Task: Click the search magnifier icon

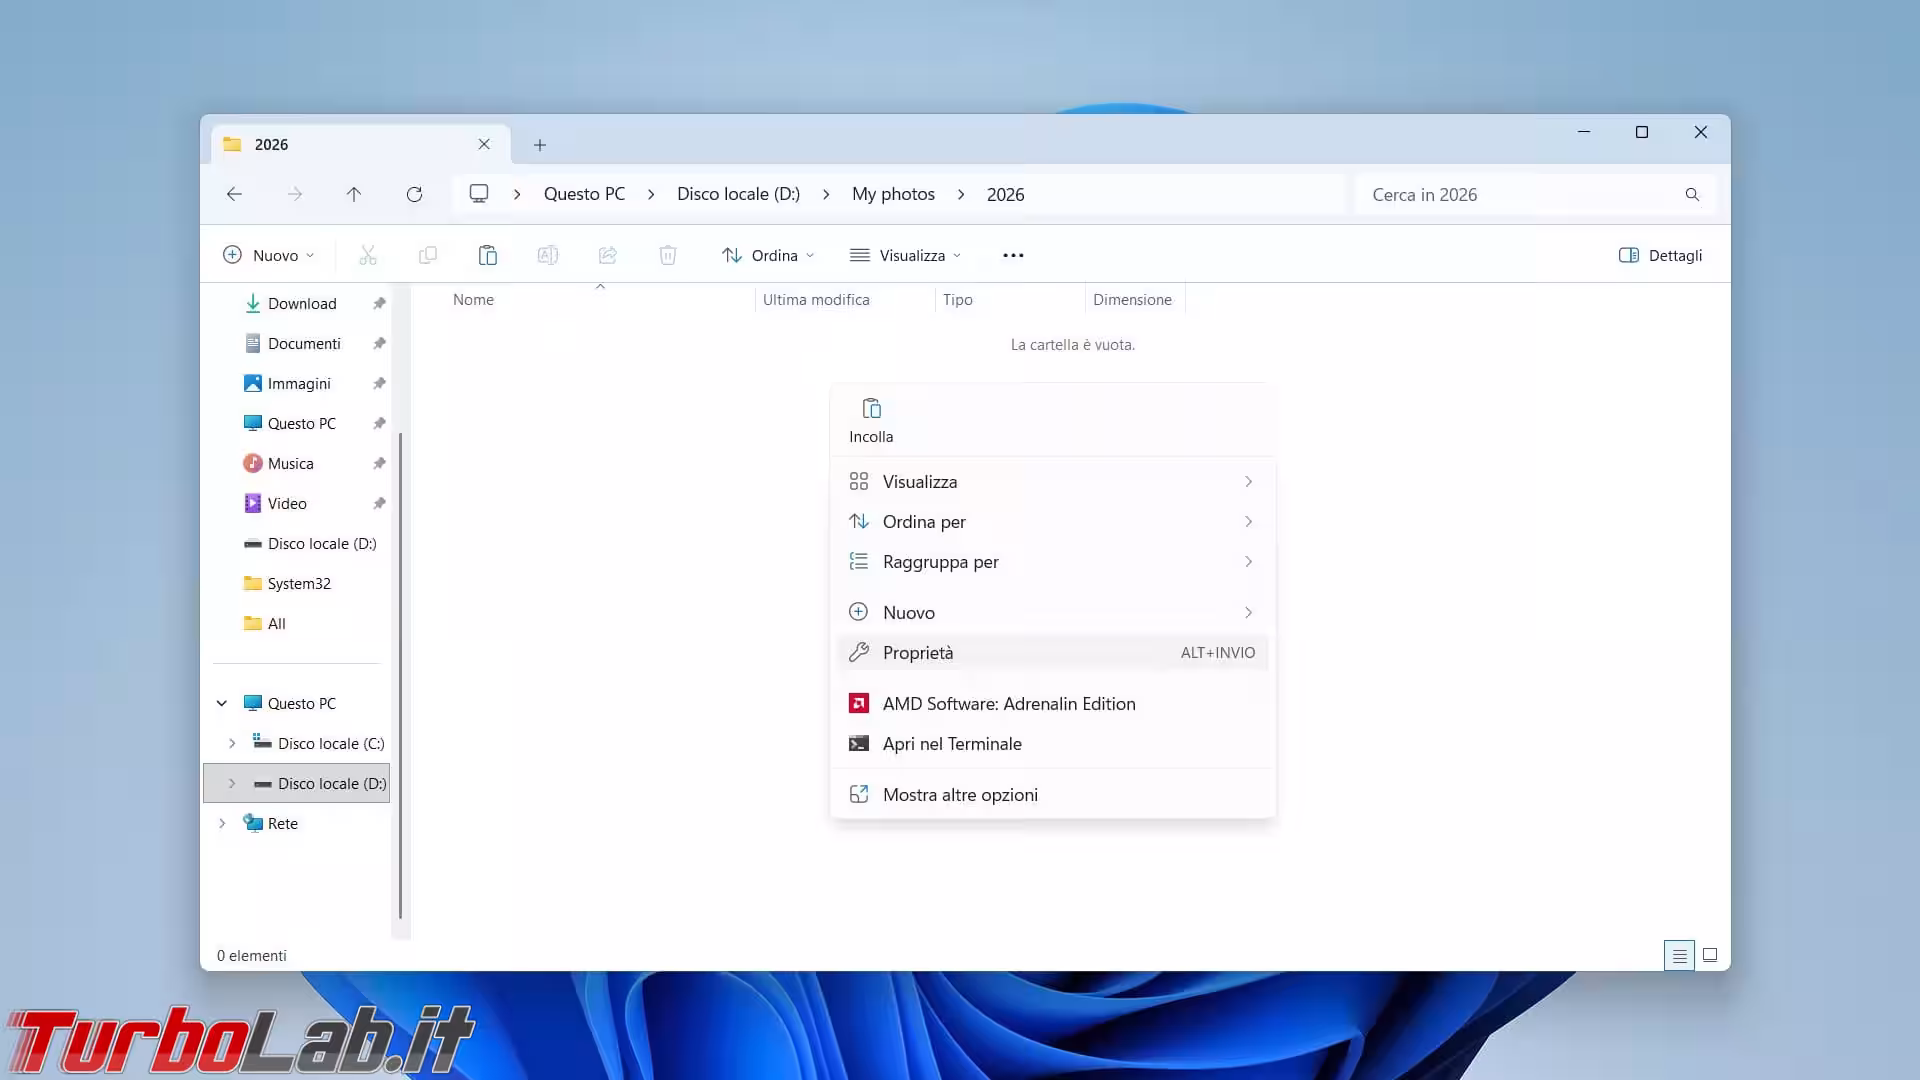Action: 1692,194
